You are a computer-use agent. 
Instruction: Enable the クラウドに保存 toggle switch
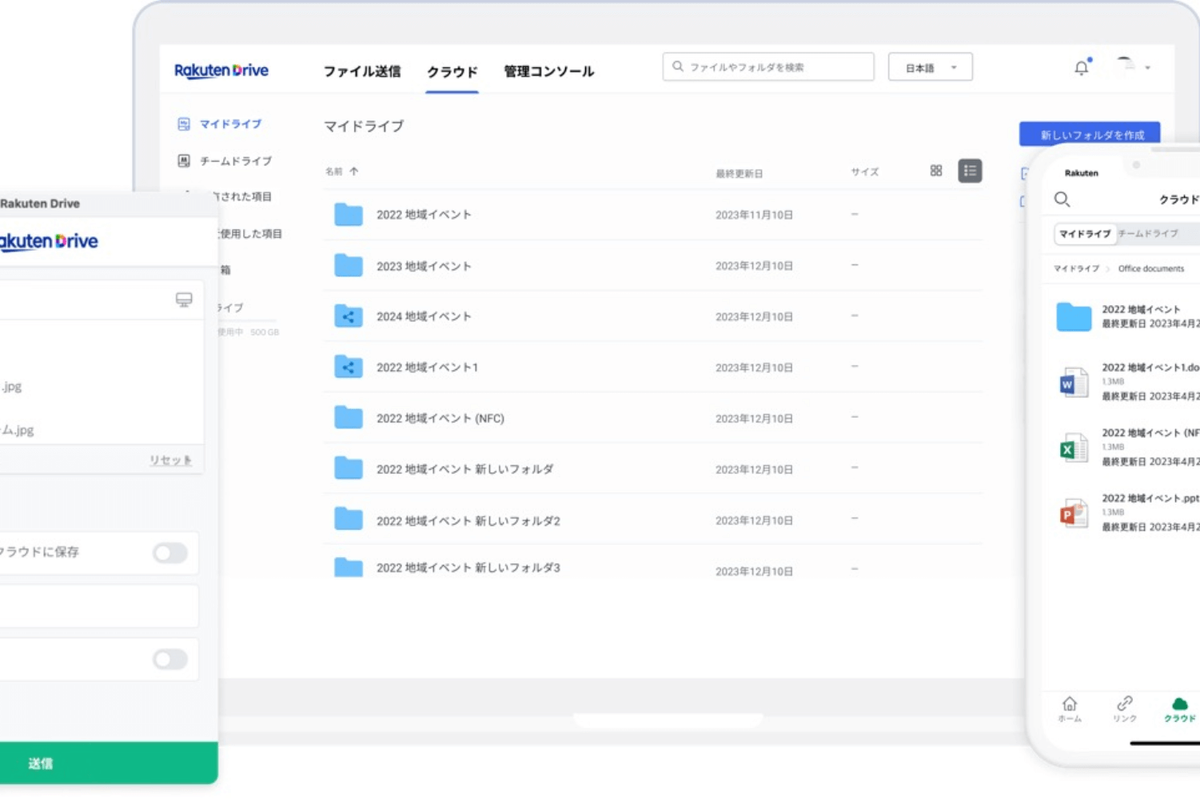pos(170,553)
